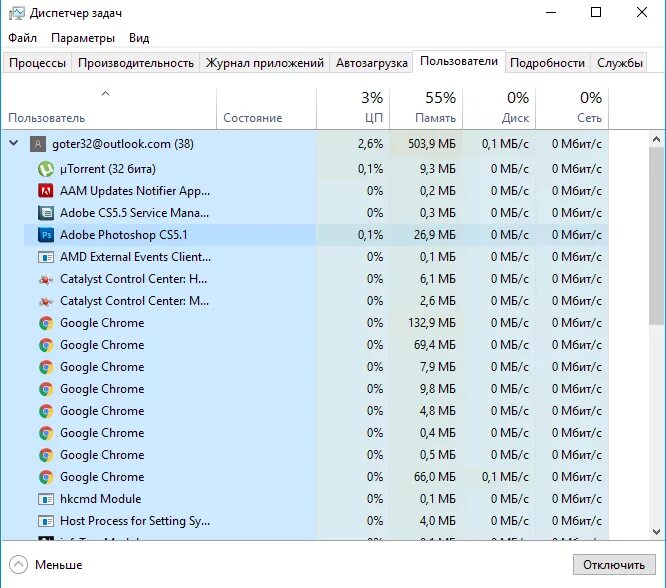Click the Chrome icon using 0,4 МБ
Screen dimensions: 666x588
tap(46, 433)
